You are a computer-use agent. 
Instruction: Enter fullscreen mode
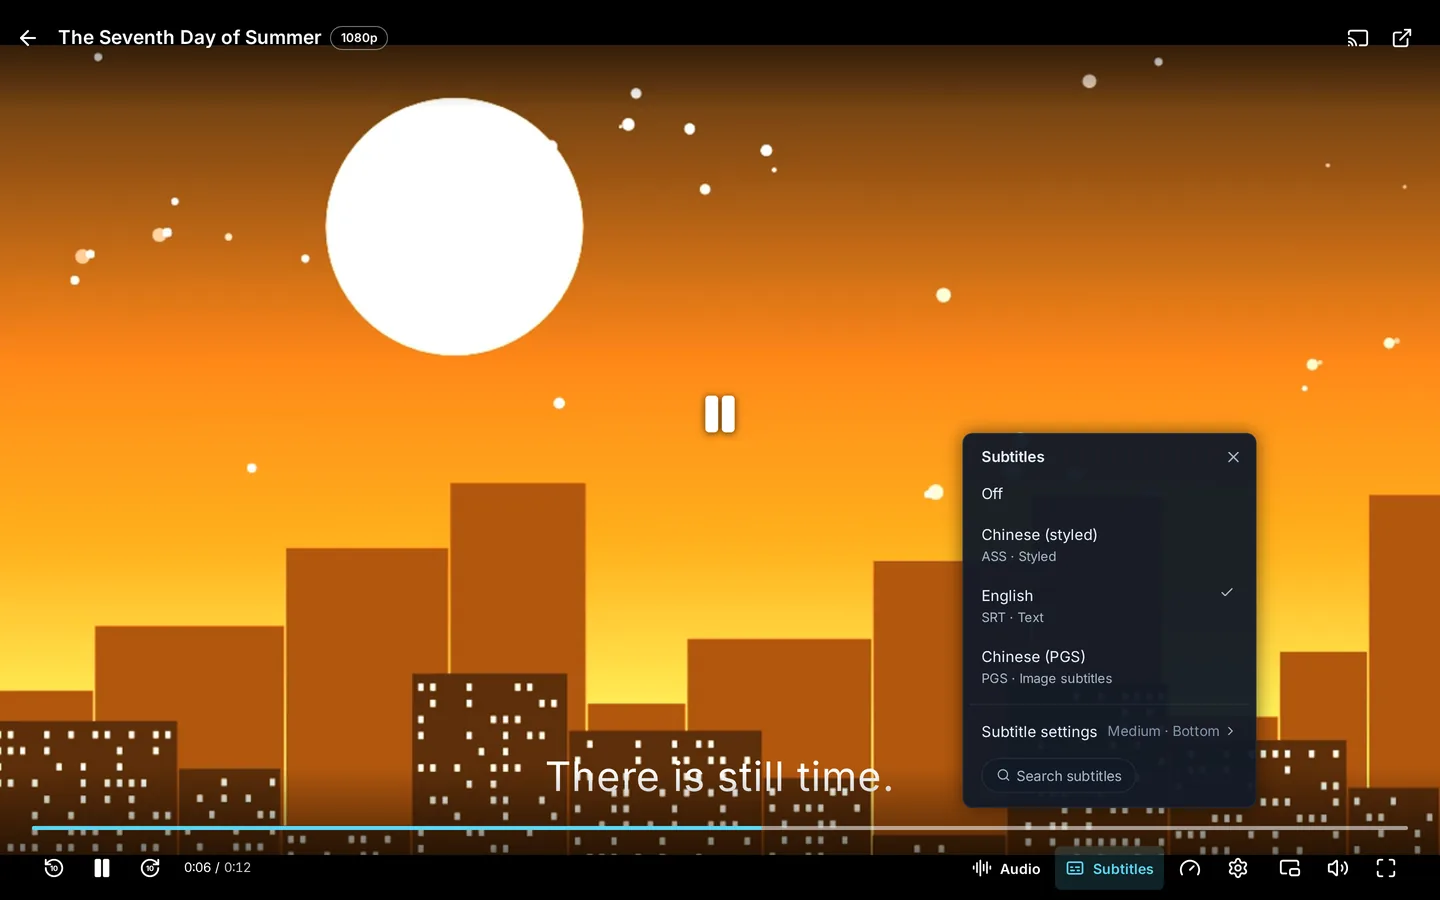[1386, 869]
